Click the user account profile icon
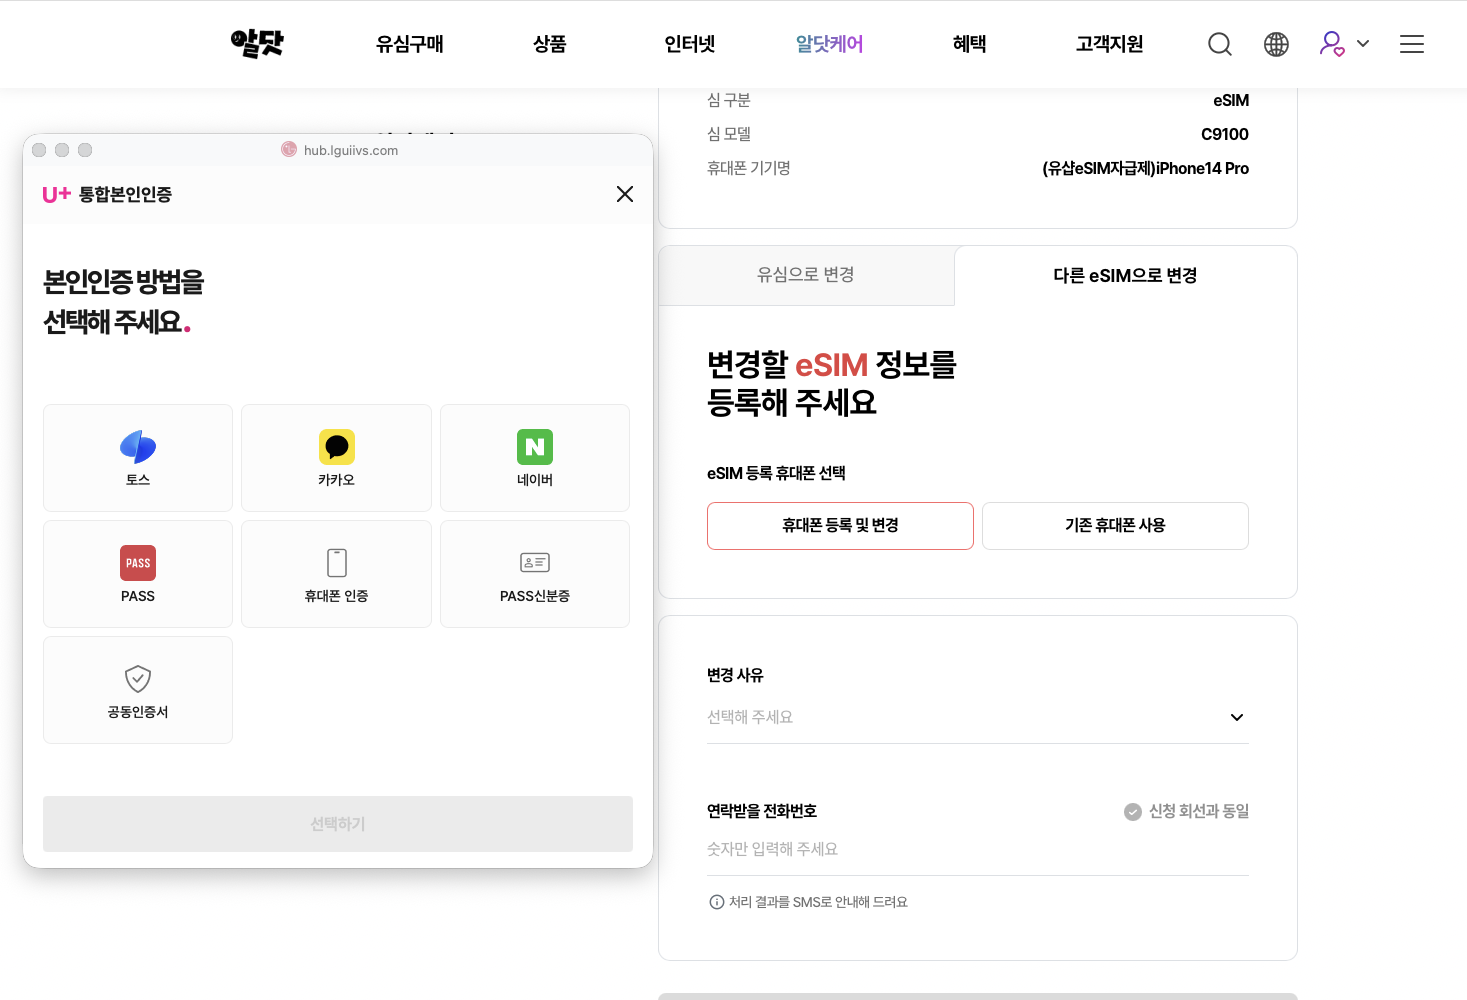Screen dimensions: 1467x1000 click(x=1332, y=44)
